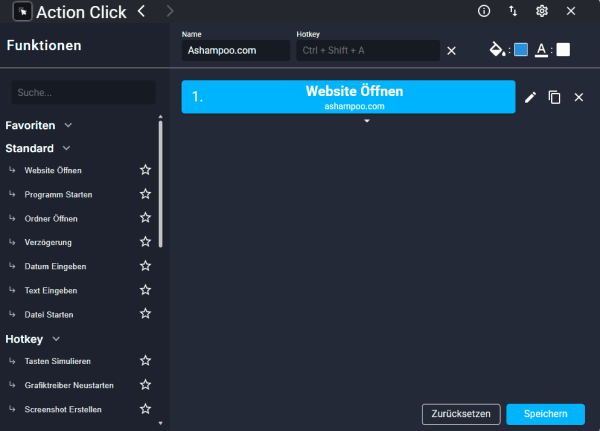Select Tasten Simulieren function
The width and height of the screenshot is (600, 431).
pos(57,361)
